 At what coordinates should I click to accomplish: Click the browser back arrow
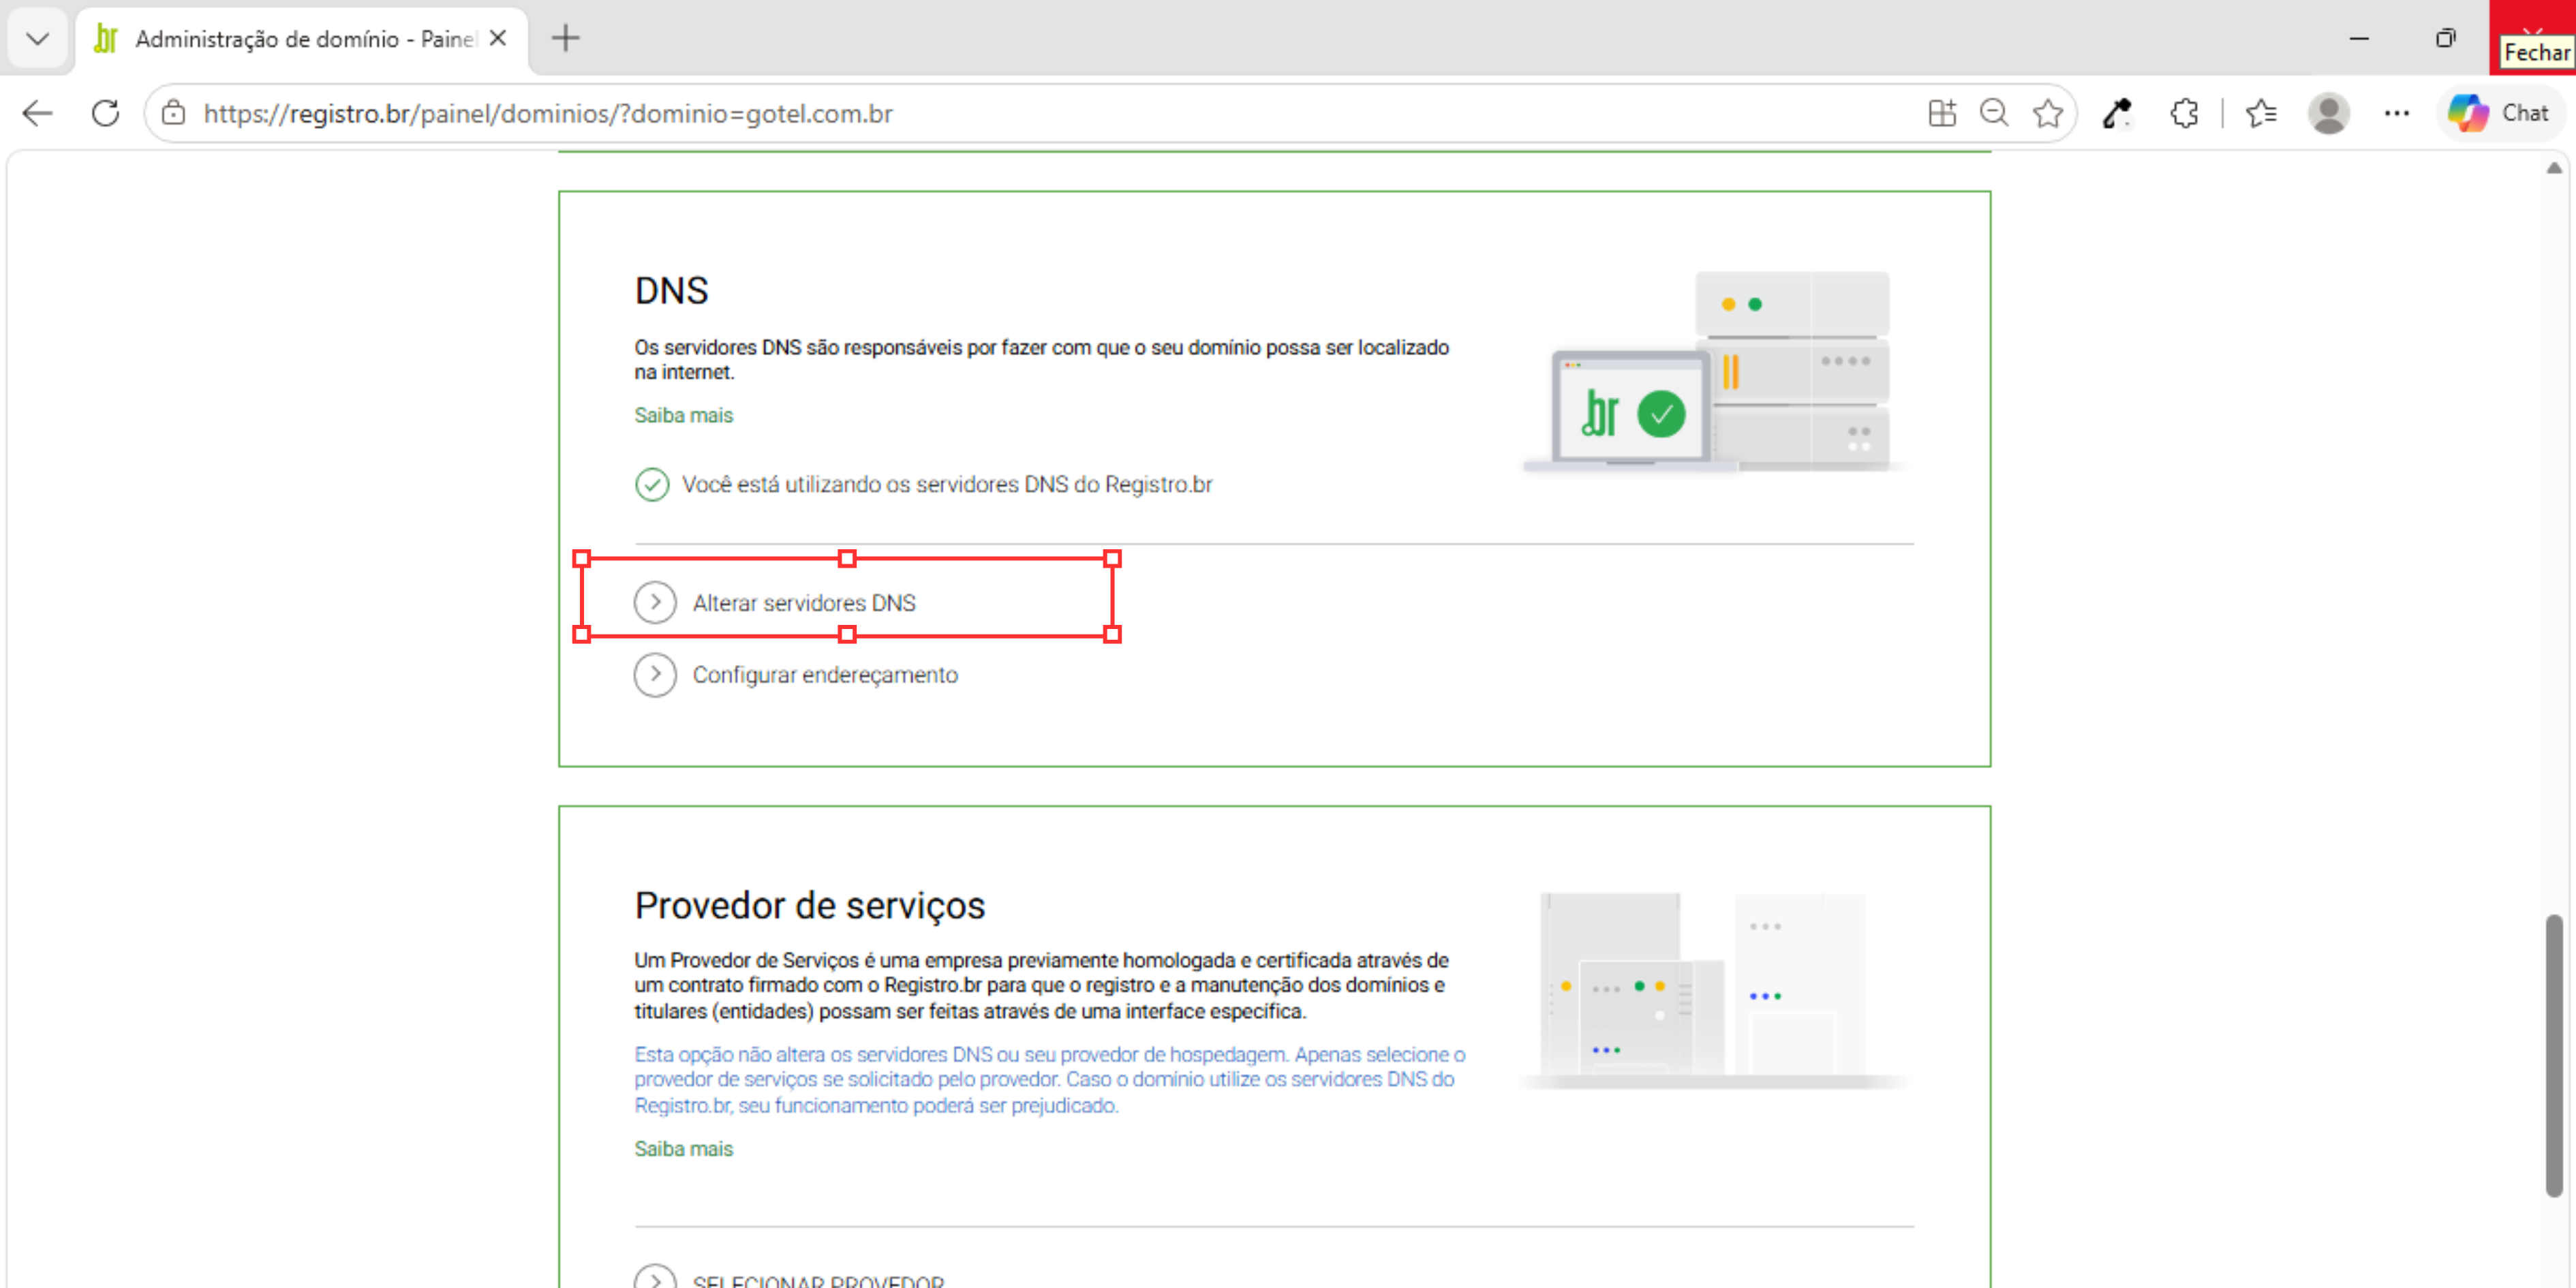tap(37, 113)
